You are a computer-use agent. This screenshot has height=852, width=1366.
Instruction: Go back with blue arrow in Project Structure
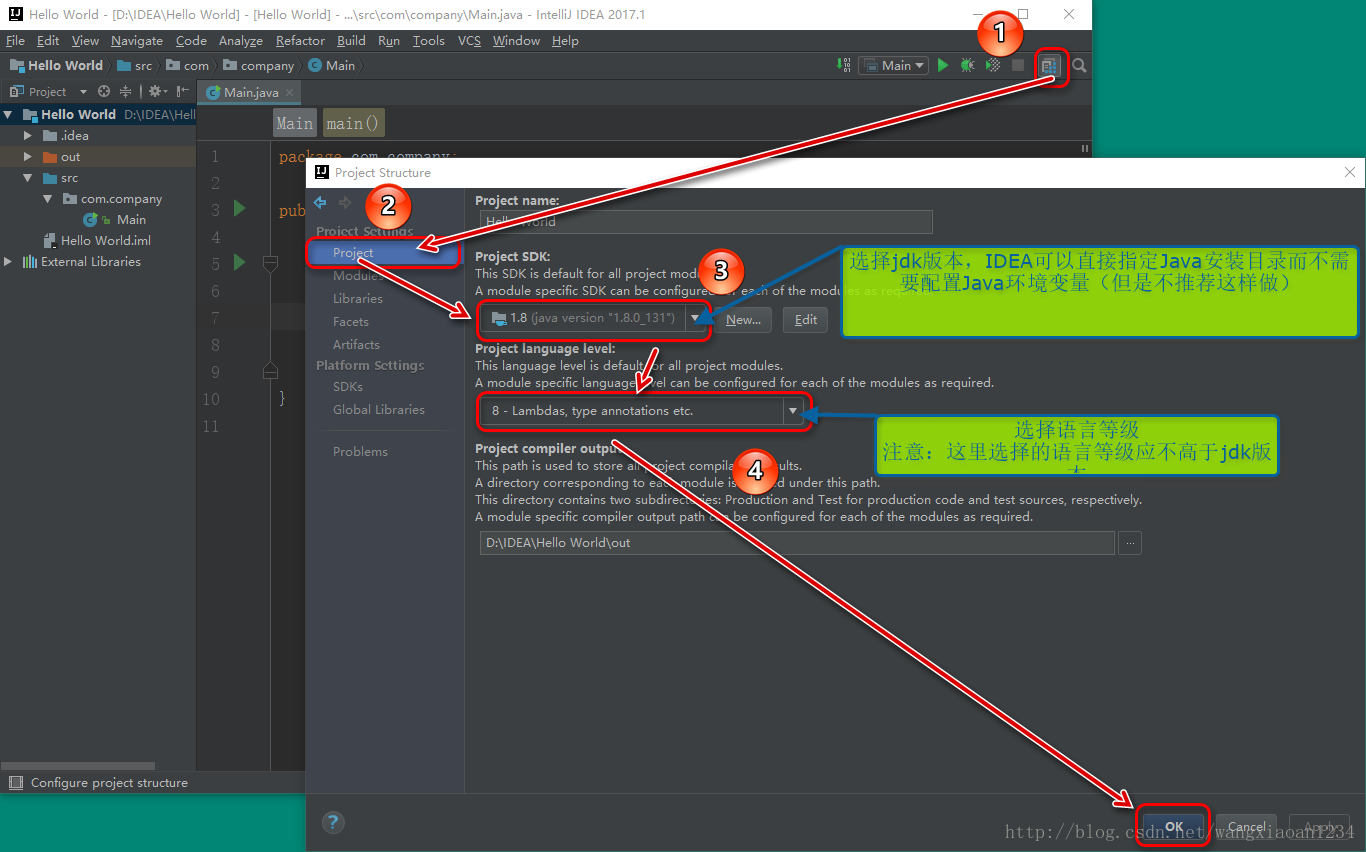click(320, 202)
